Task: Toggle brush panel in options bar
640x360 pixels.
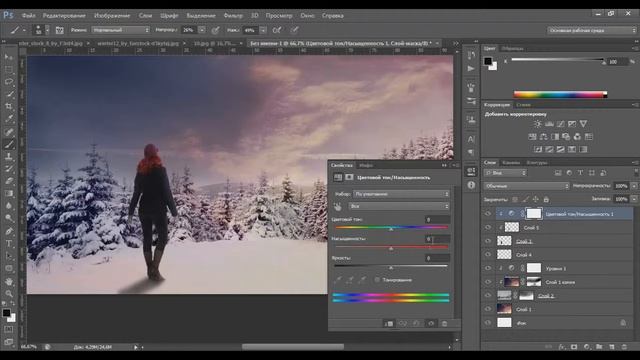Action: (x=60, y=30)
